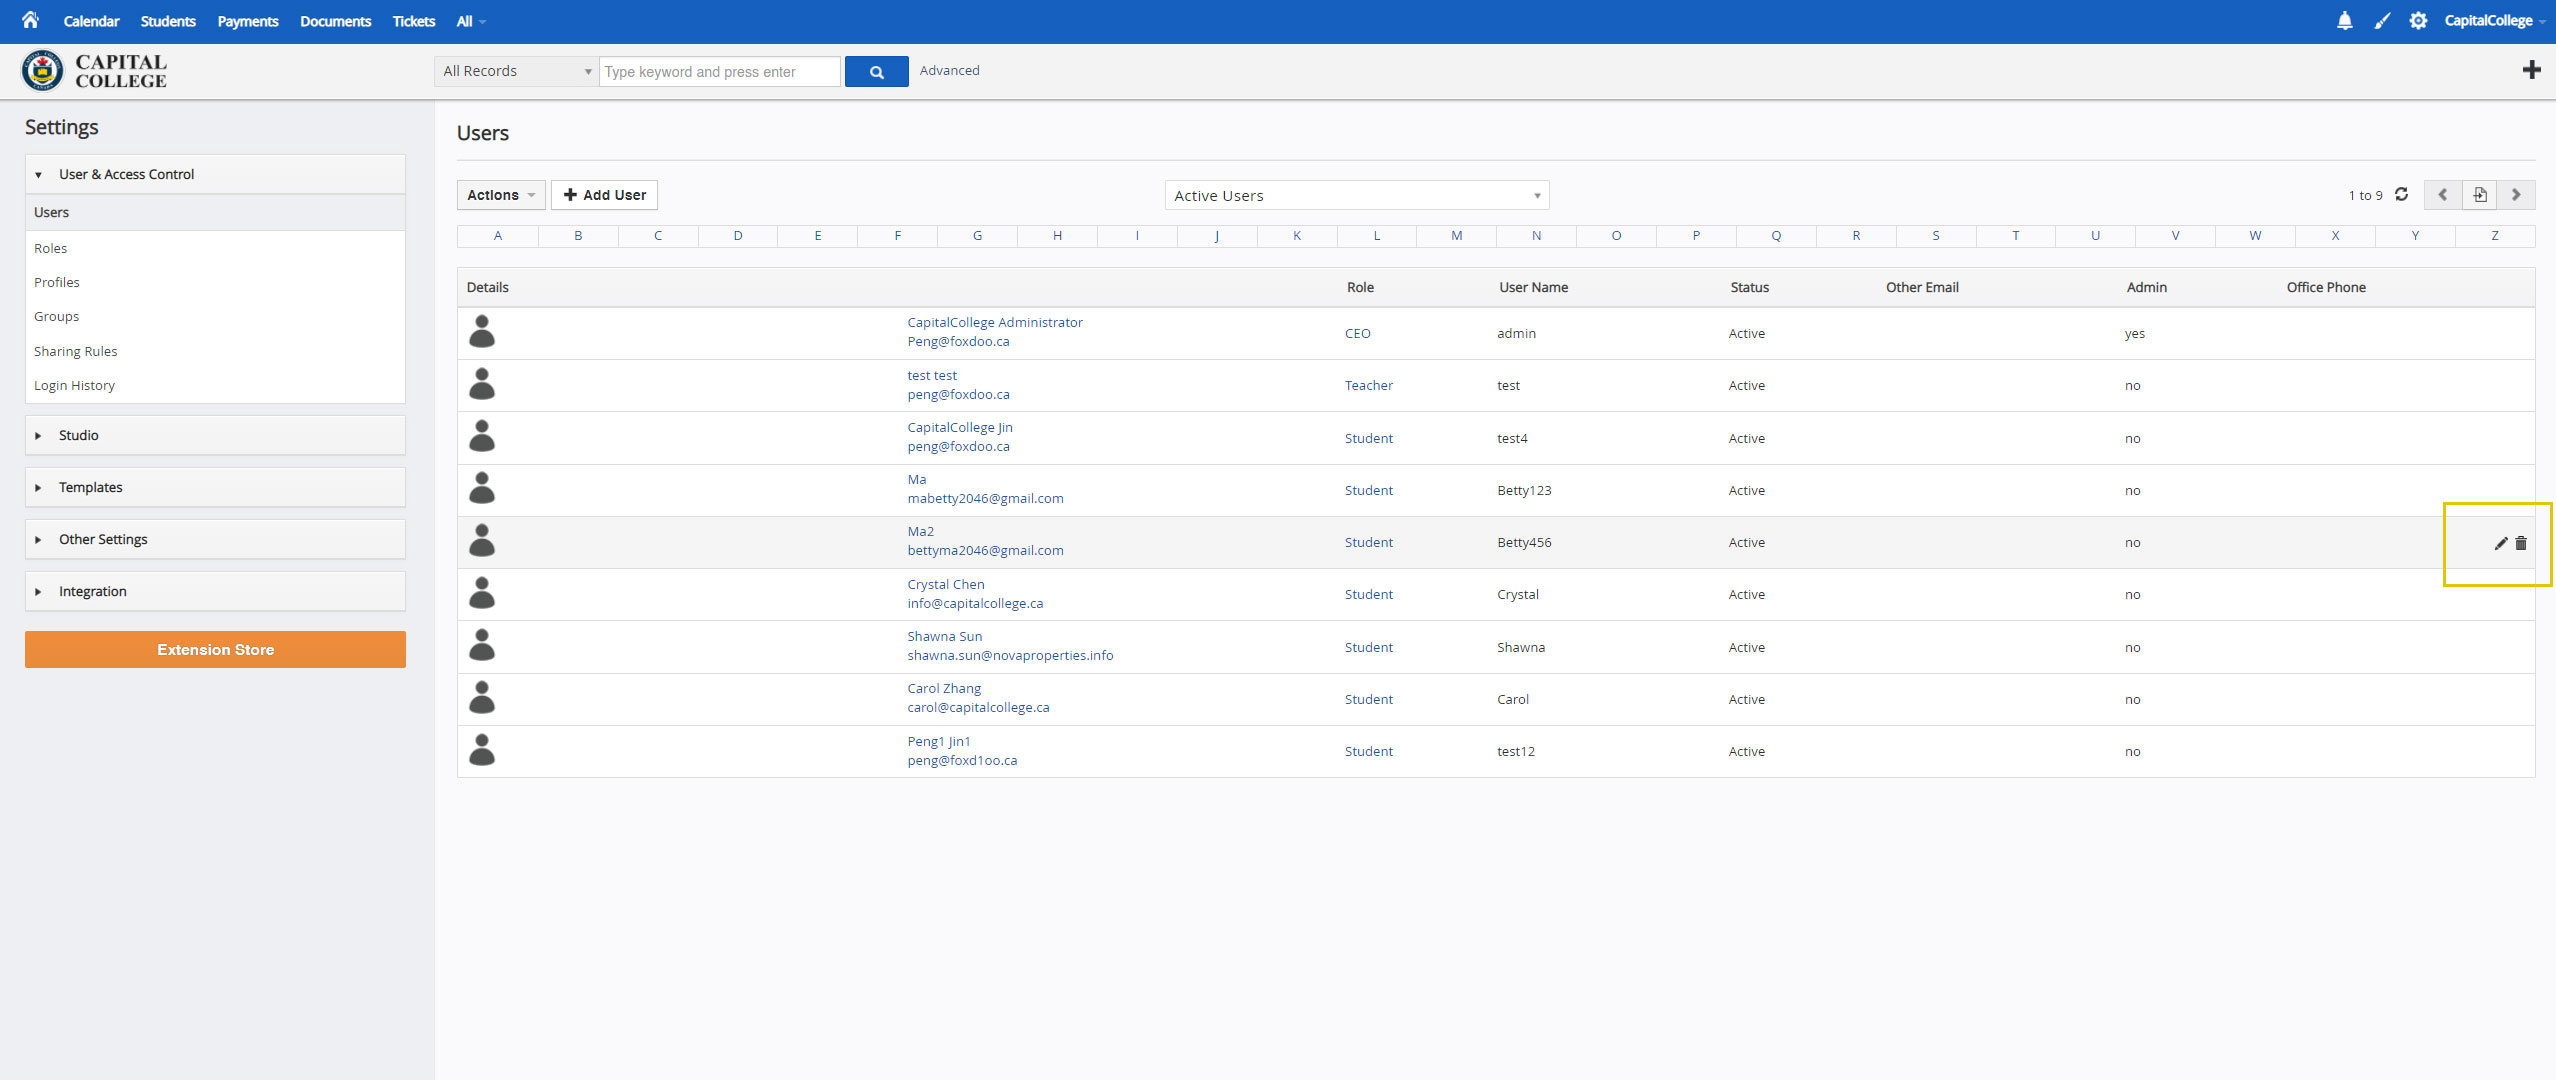Filter users by letter M
Image resolution: width=2556 pixels, height=1080 pixels.
(1456, 236)
